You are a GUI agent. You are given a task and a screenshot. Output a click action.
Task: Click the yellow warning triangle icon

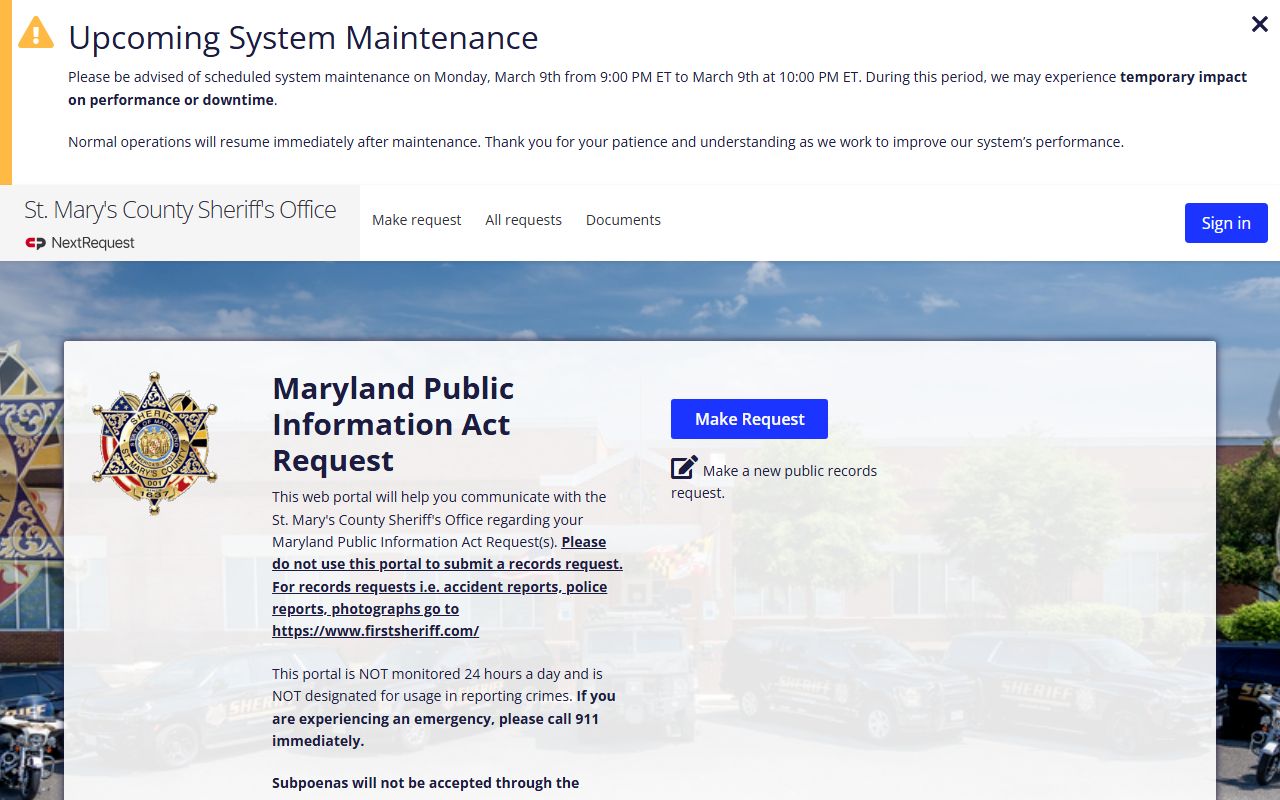[36, 32]
